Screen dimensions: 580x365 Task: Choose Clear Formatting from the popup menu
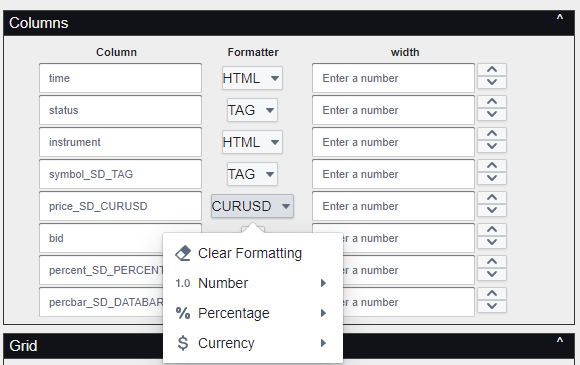coord(253,253)
